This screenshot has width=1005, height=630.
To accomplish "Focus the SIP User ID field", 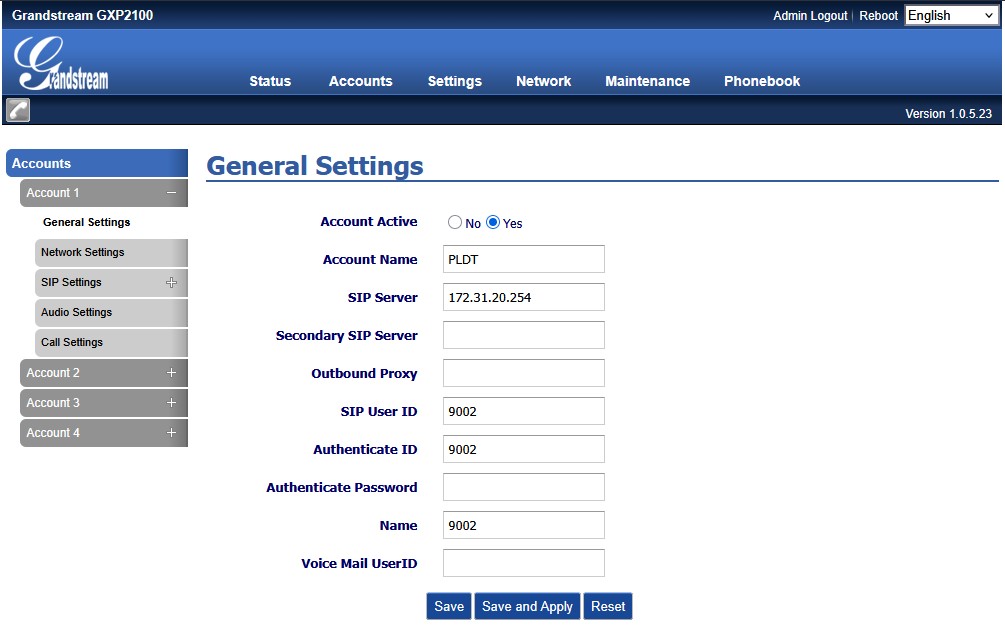I will click(x=524, y=411).
